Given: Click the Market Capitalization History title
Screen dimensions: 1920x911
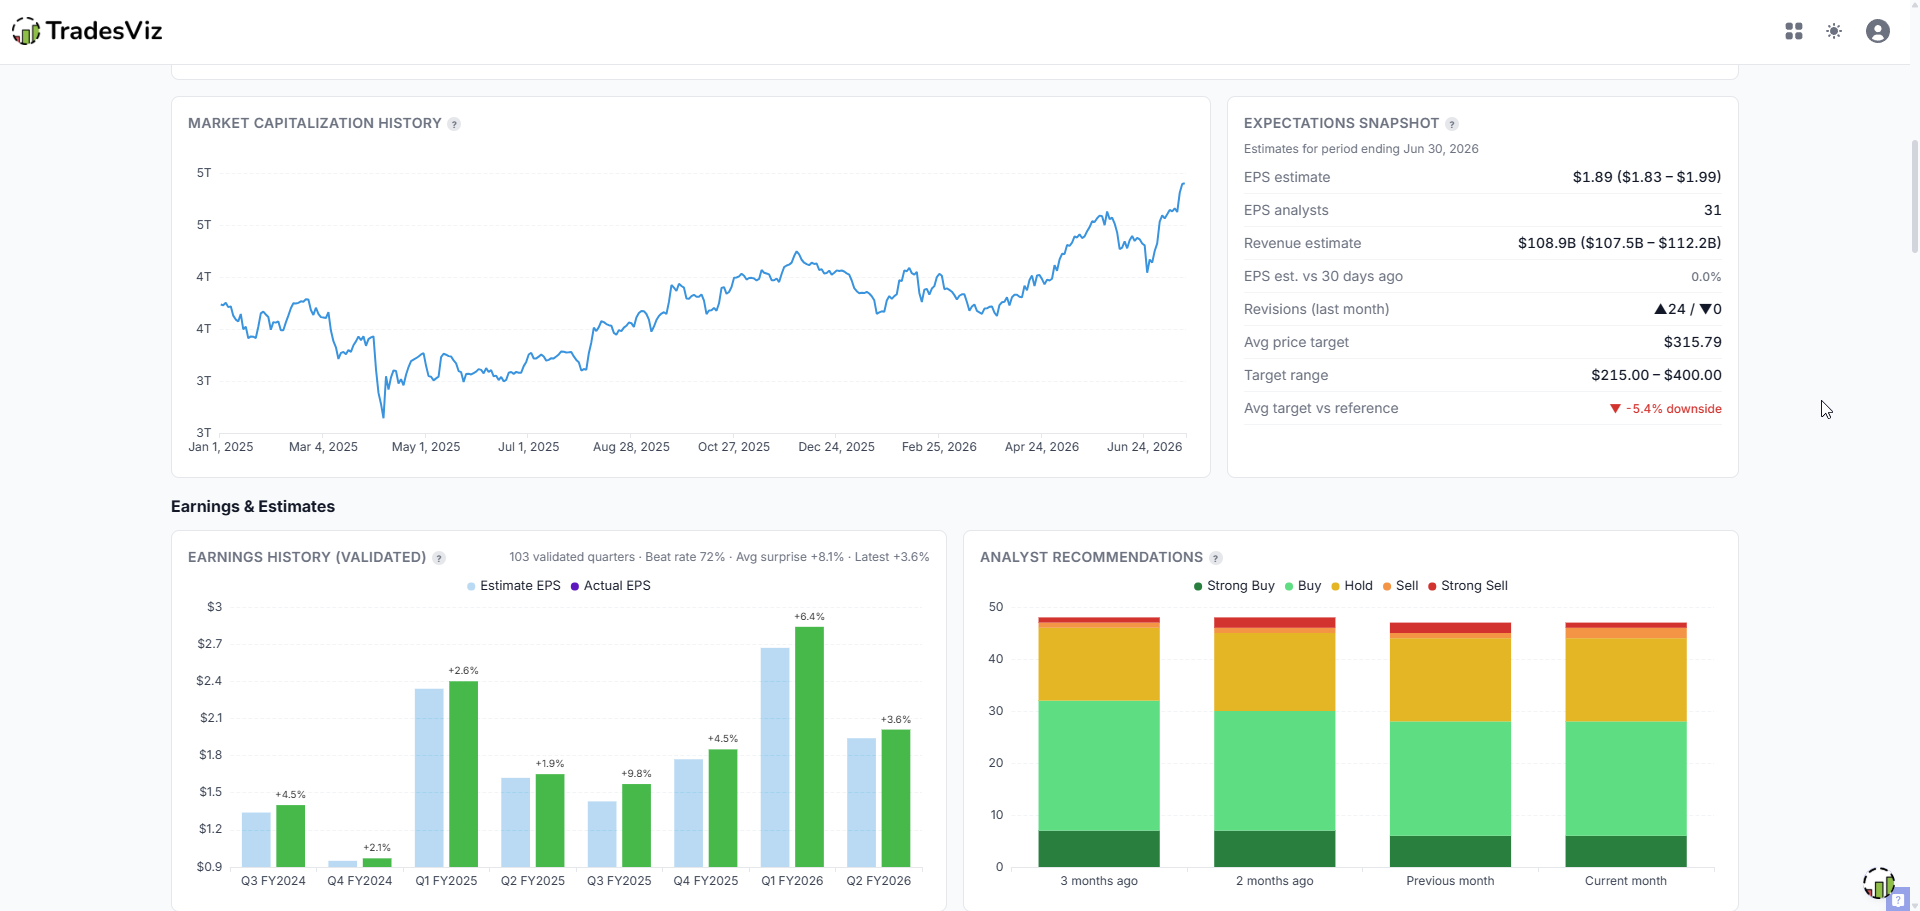Looking at the screenshot, I should (x=315, y=123).
